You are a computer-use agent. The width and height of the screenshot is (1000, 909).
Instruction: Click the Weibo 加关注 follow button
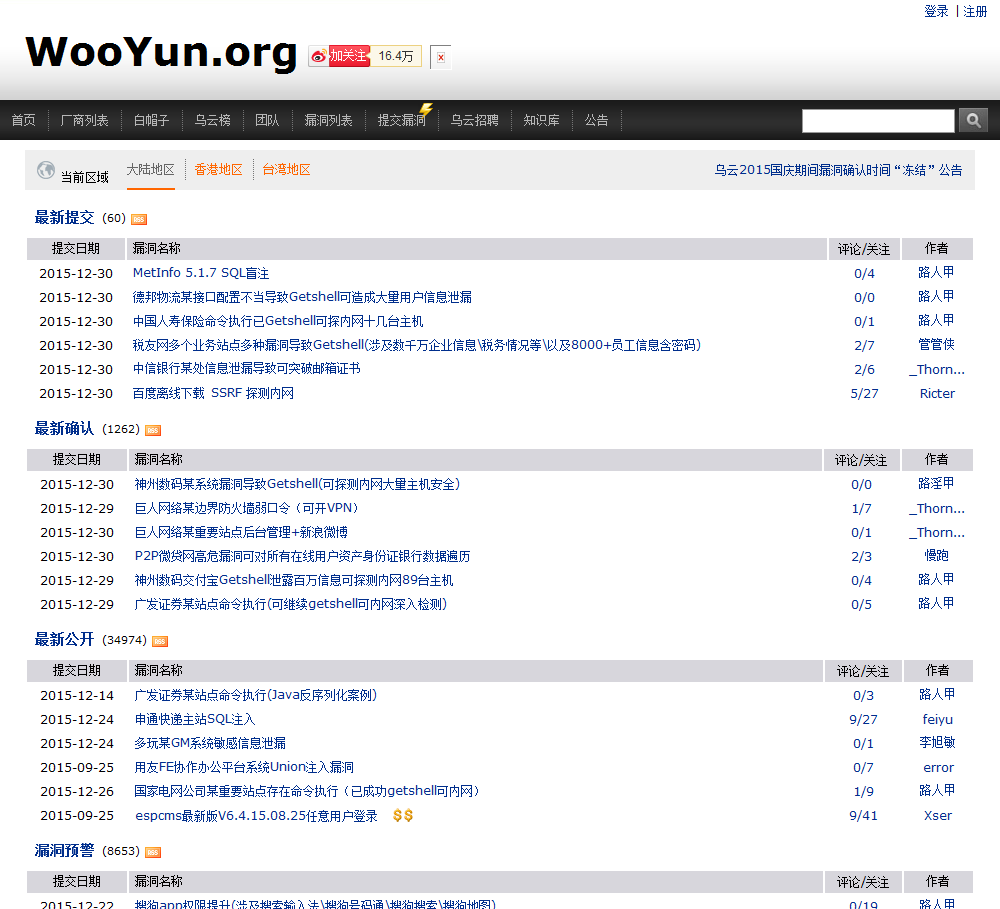click(340, 56)
